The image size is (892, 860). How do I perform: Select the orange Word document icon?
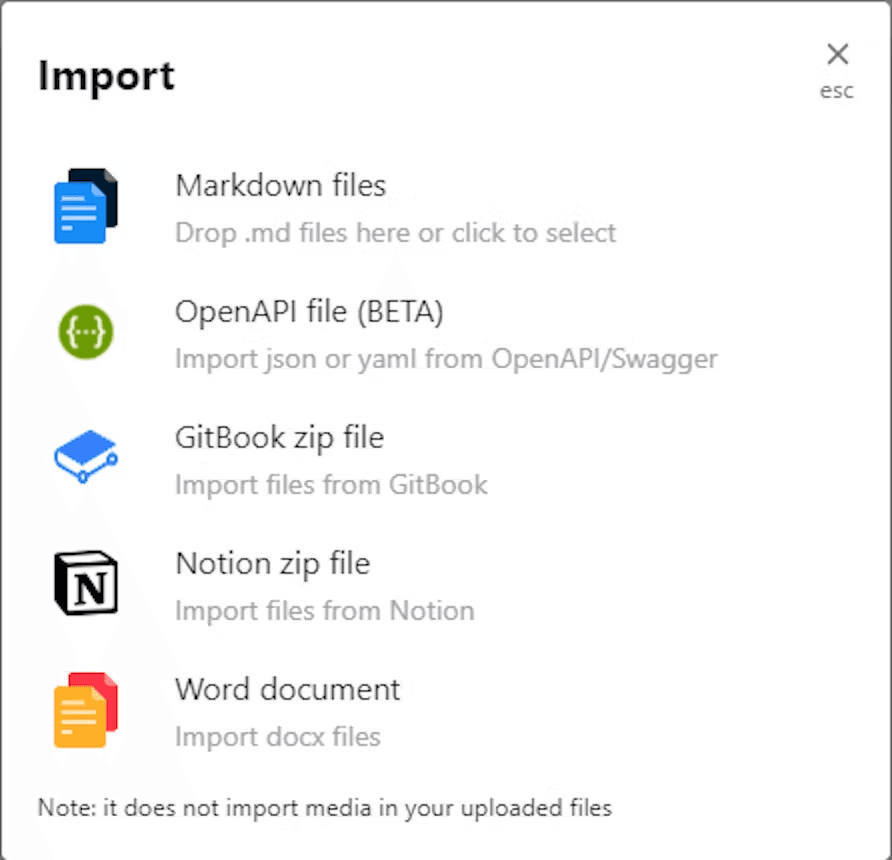pos(85,709)
